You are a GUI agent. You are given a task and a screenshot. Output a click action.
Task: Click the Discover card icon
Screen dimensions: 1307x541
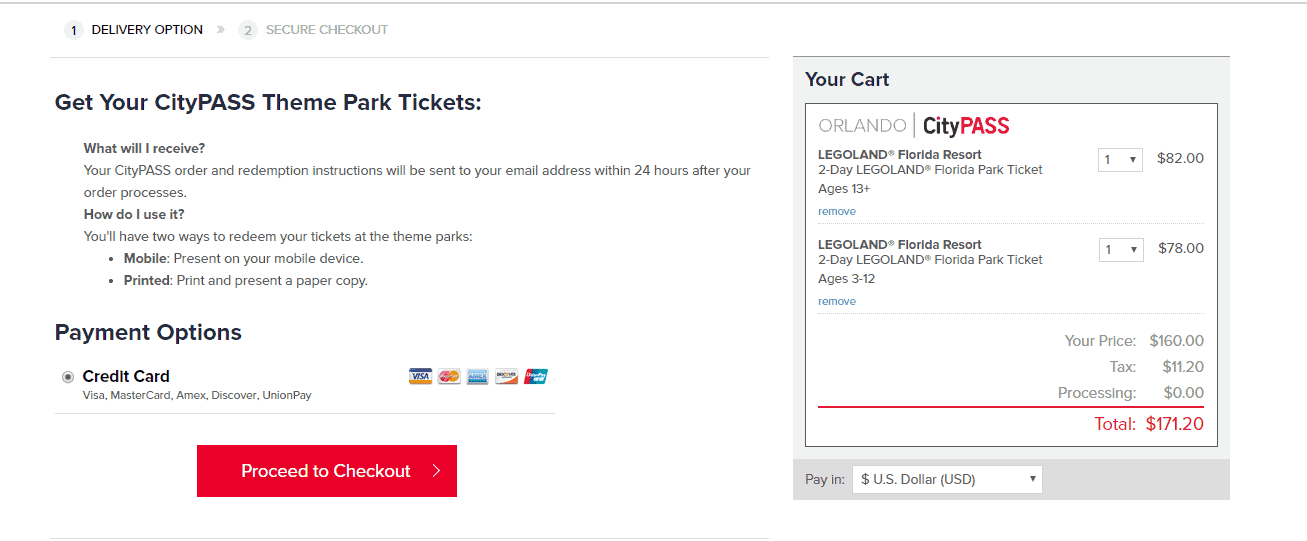[x=507, y=377]
